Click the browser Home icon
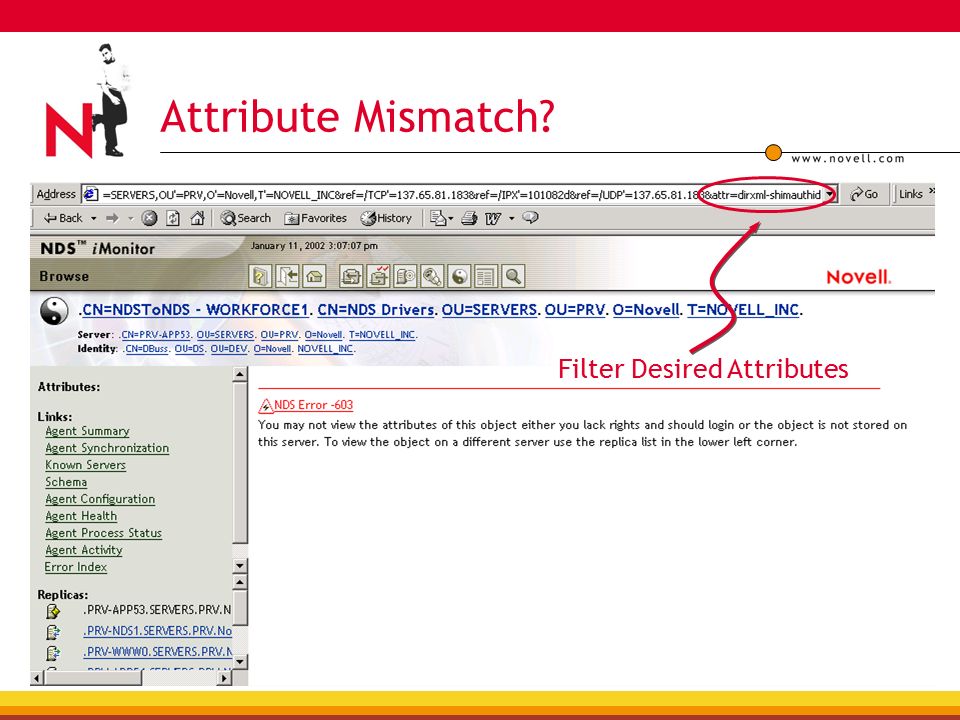Screen dimensions: 960x720 pyautogui.click(x=197, y=218)
